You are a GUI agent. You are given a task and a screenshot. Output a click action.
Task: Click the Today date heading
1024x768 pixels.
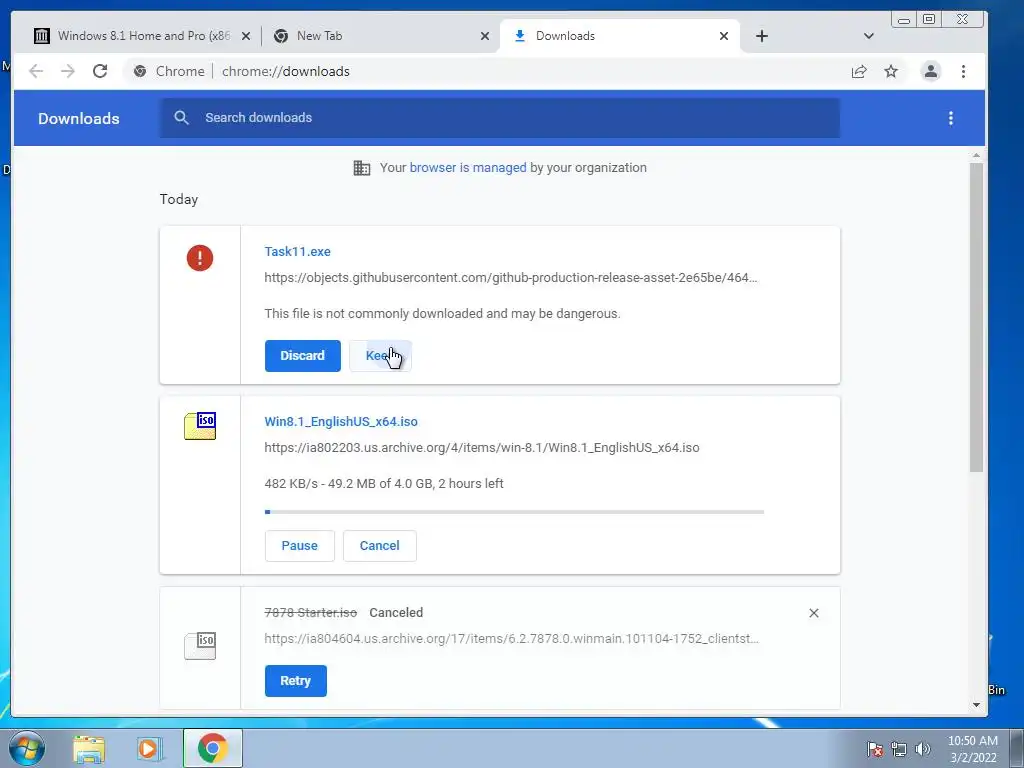pos(179,199)
